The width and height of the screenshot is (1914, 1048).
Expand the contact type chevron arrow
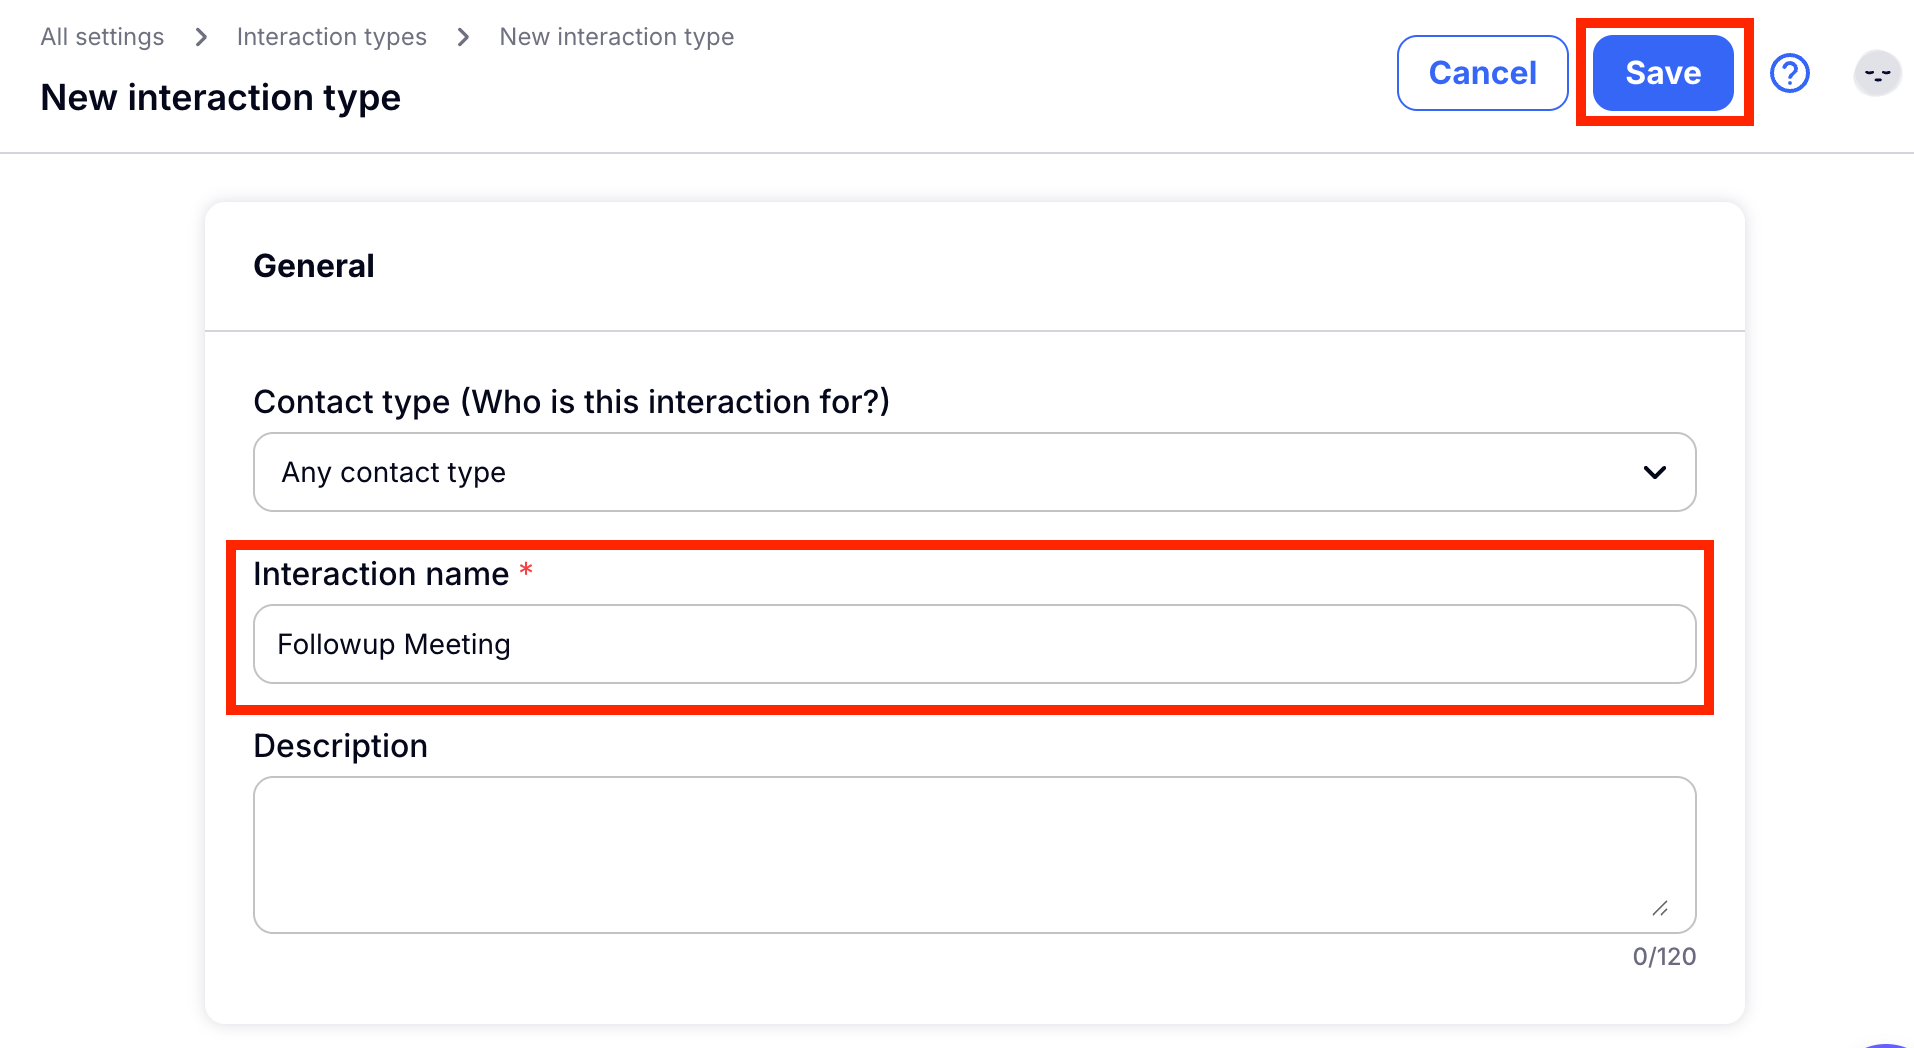tap(1654, 472)
